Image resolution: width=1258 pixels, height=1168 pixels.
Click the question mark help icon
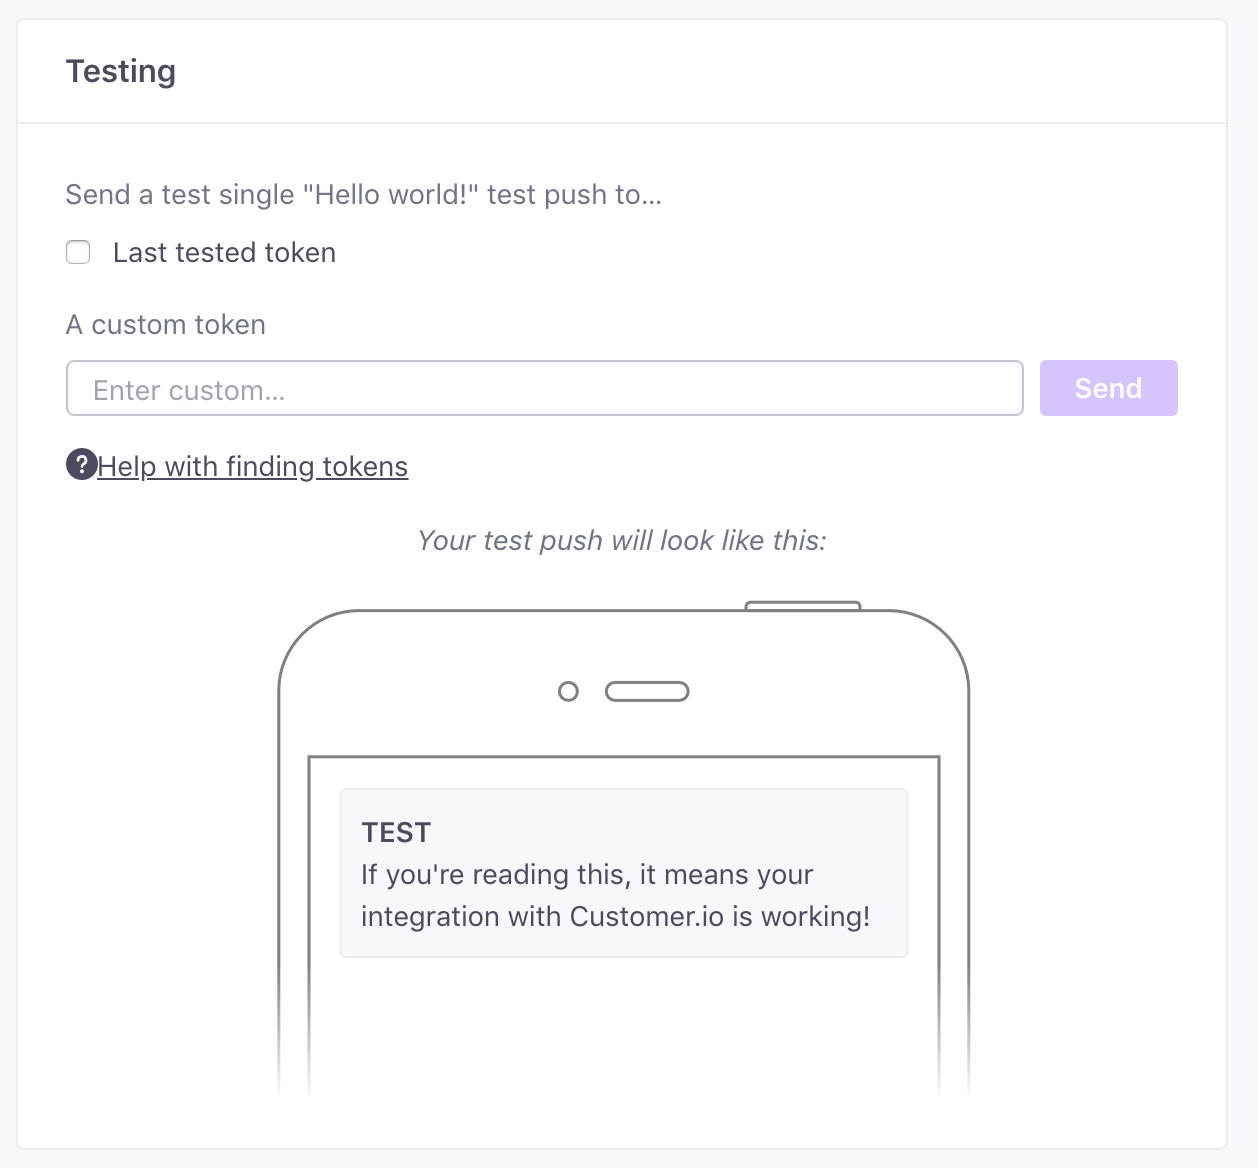point(81,465)
